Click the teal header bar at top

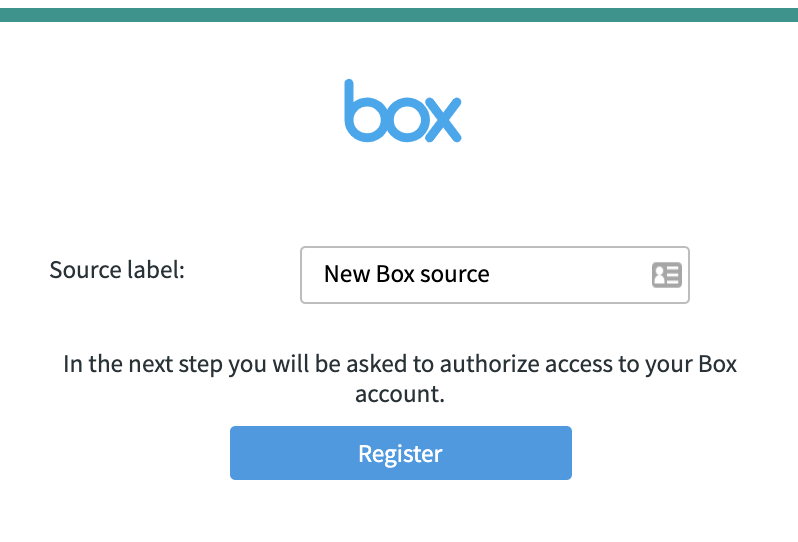[x=399, y=15]
